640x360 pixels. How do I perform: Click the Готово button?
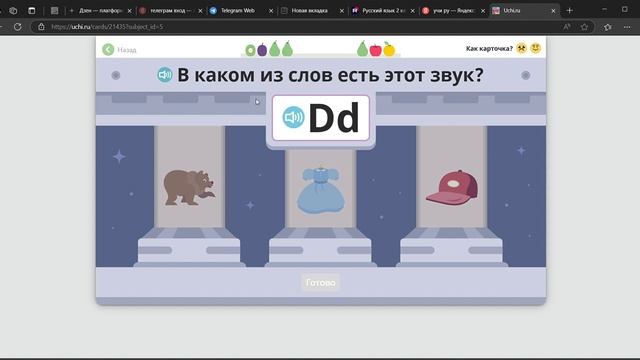320,282
